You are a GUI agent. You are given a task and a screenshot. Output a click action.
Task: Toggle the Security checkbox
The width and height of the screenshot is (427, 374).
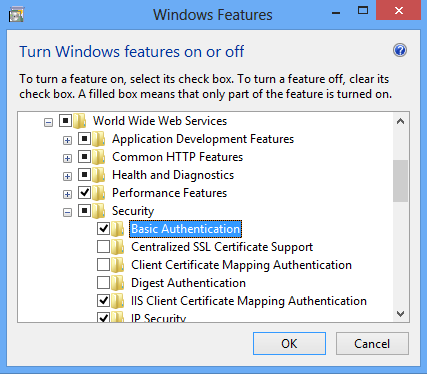click(x=84, y=211)
